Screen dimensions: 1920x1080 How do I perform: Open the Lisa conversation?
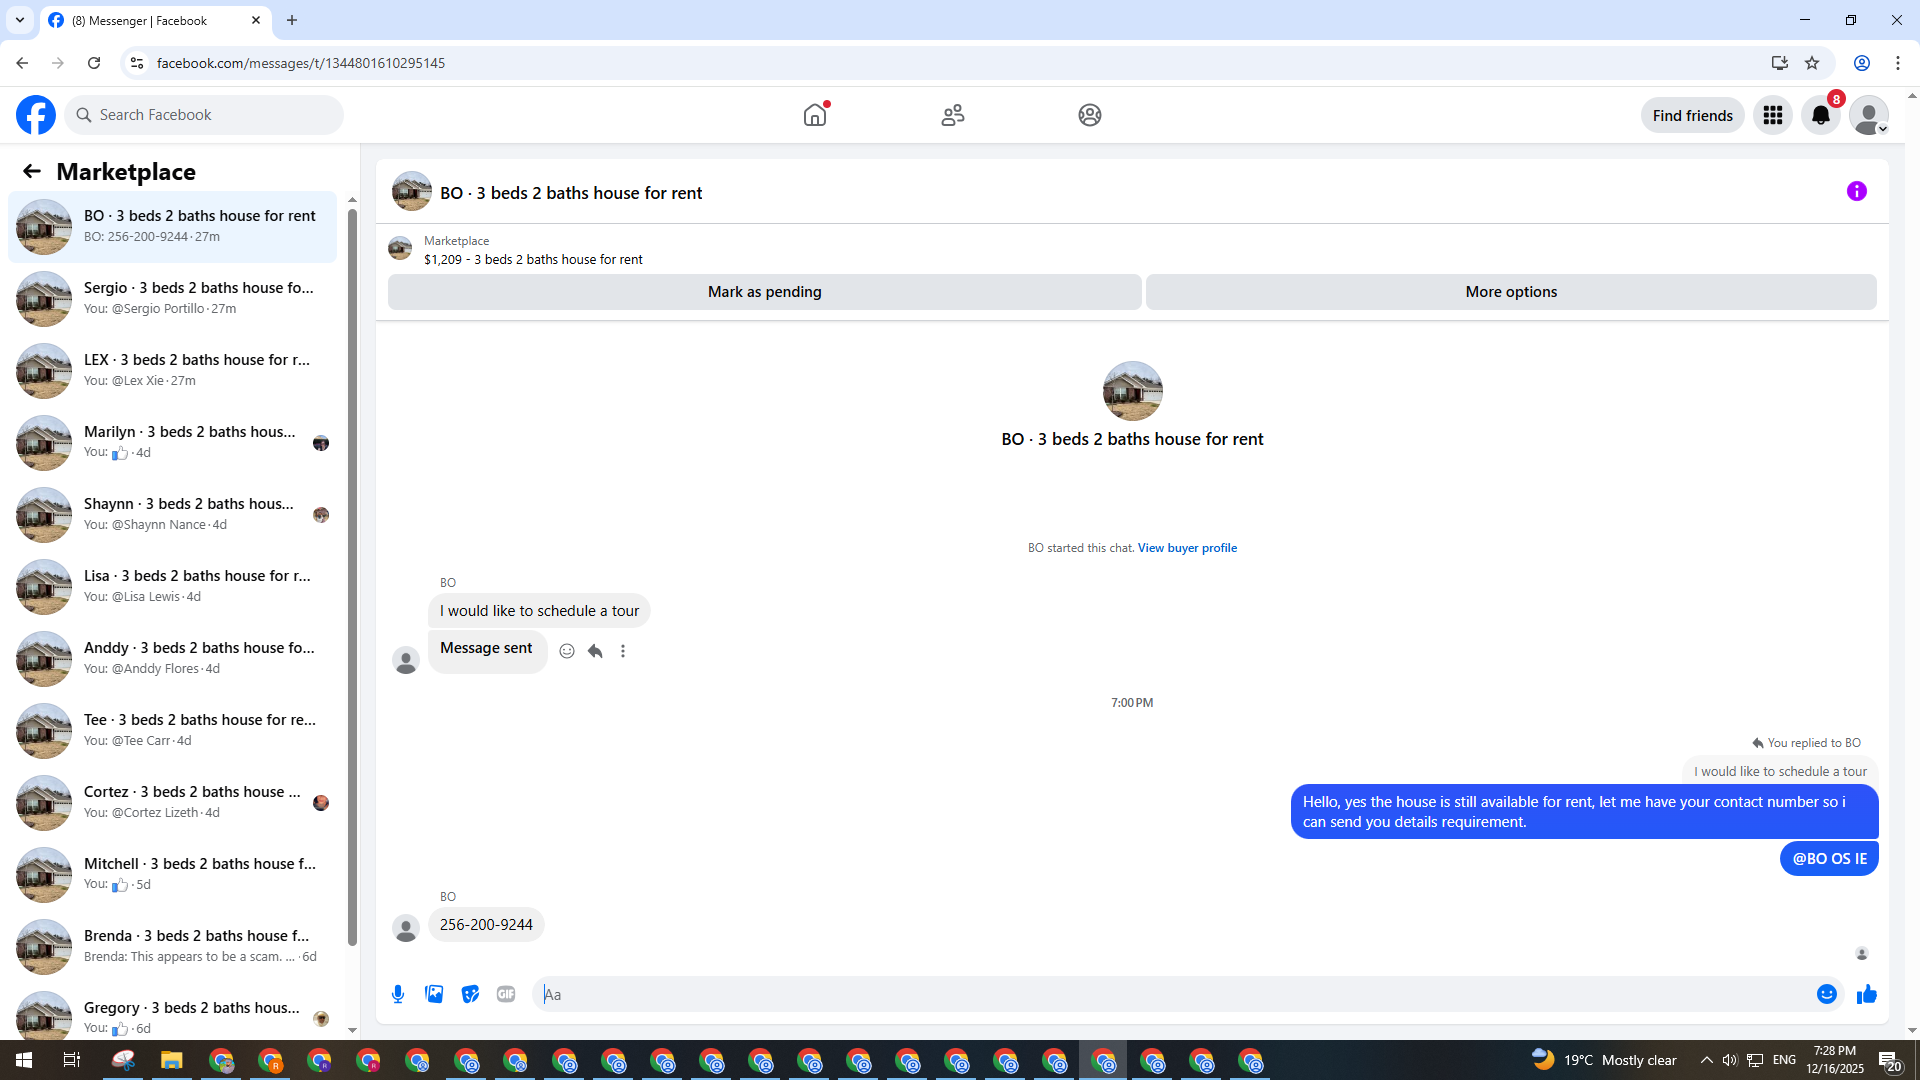(173, 587)
